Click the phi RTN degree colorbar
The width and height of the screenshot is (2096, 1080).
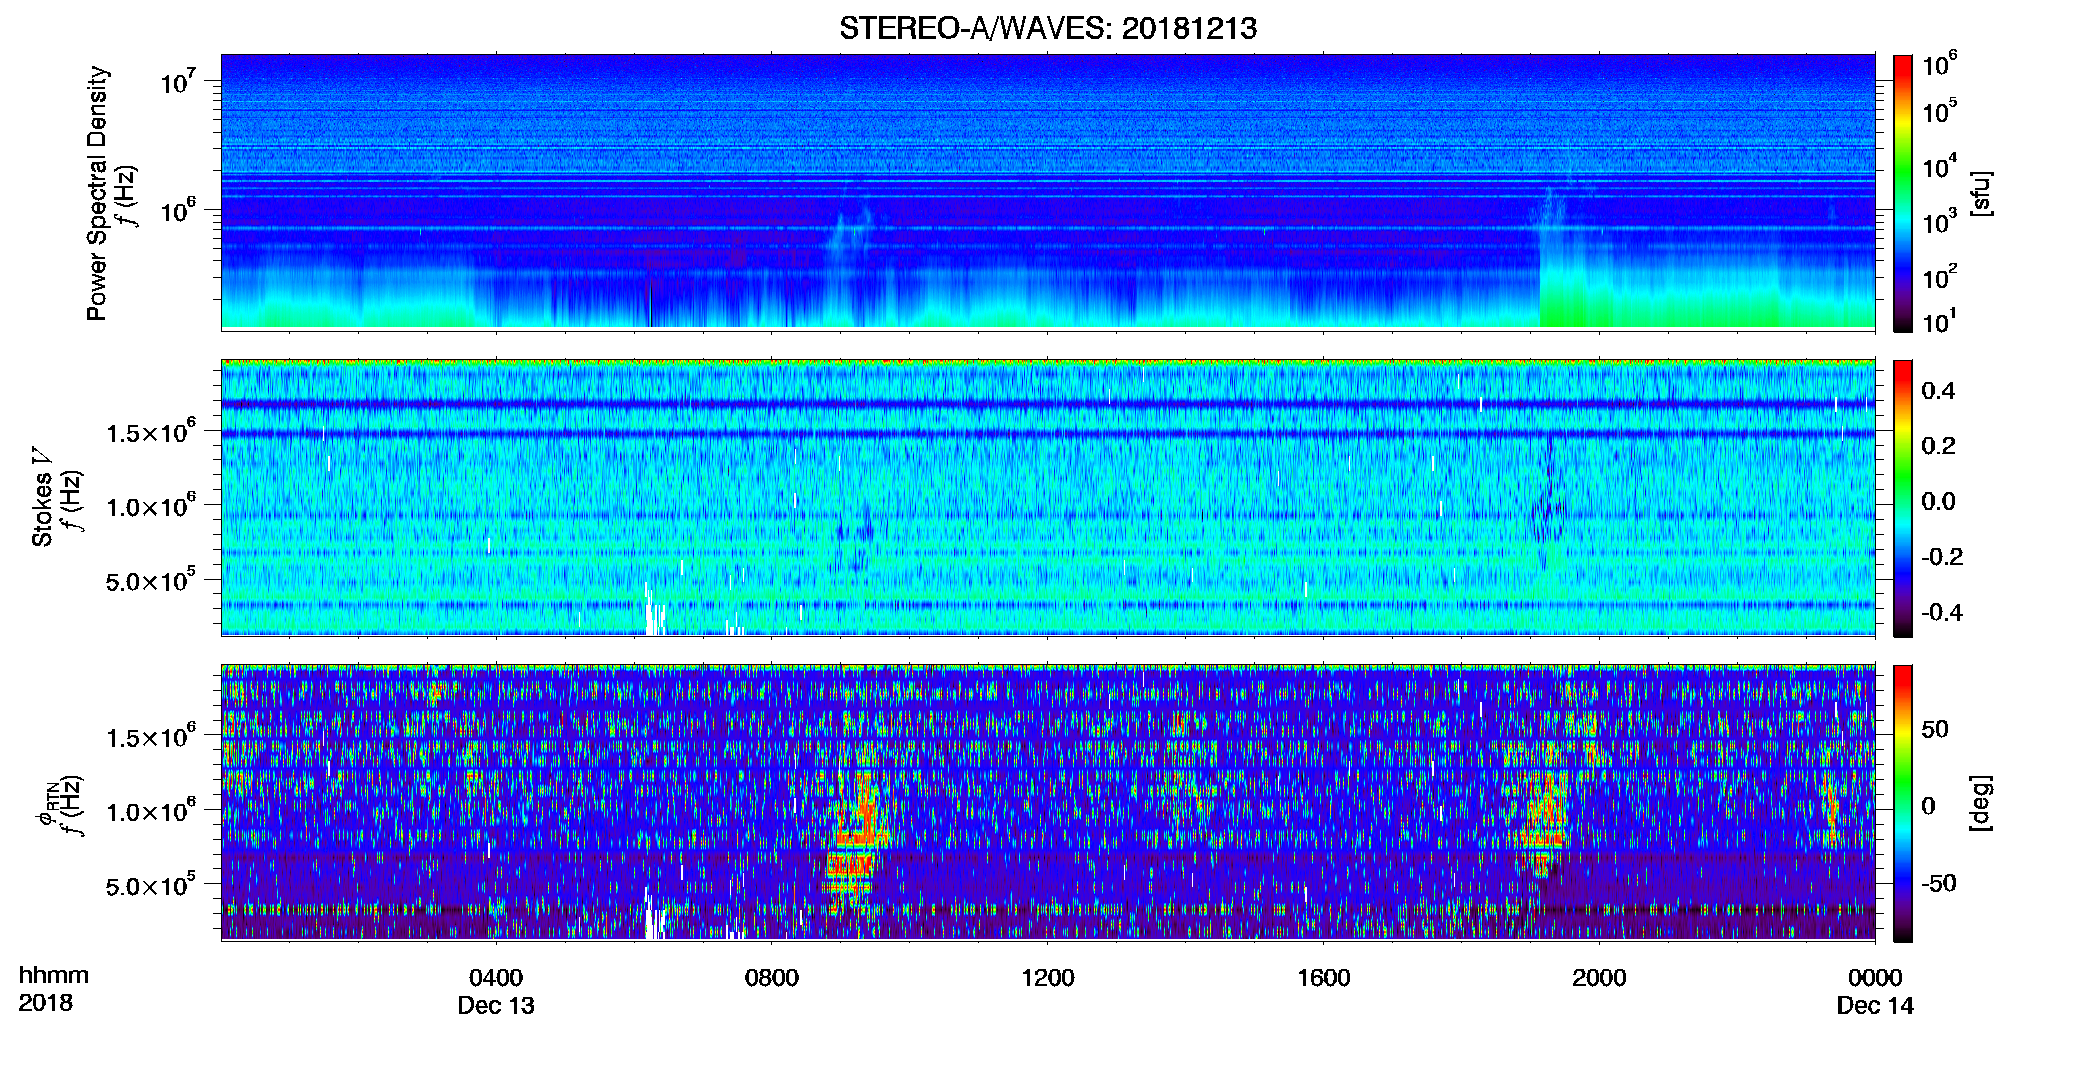point(1903,803)
